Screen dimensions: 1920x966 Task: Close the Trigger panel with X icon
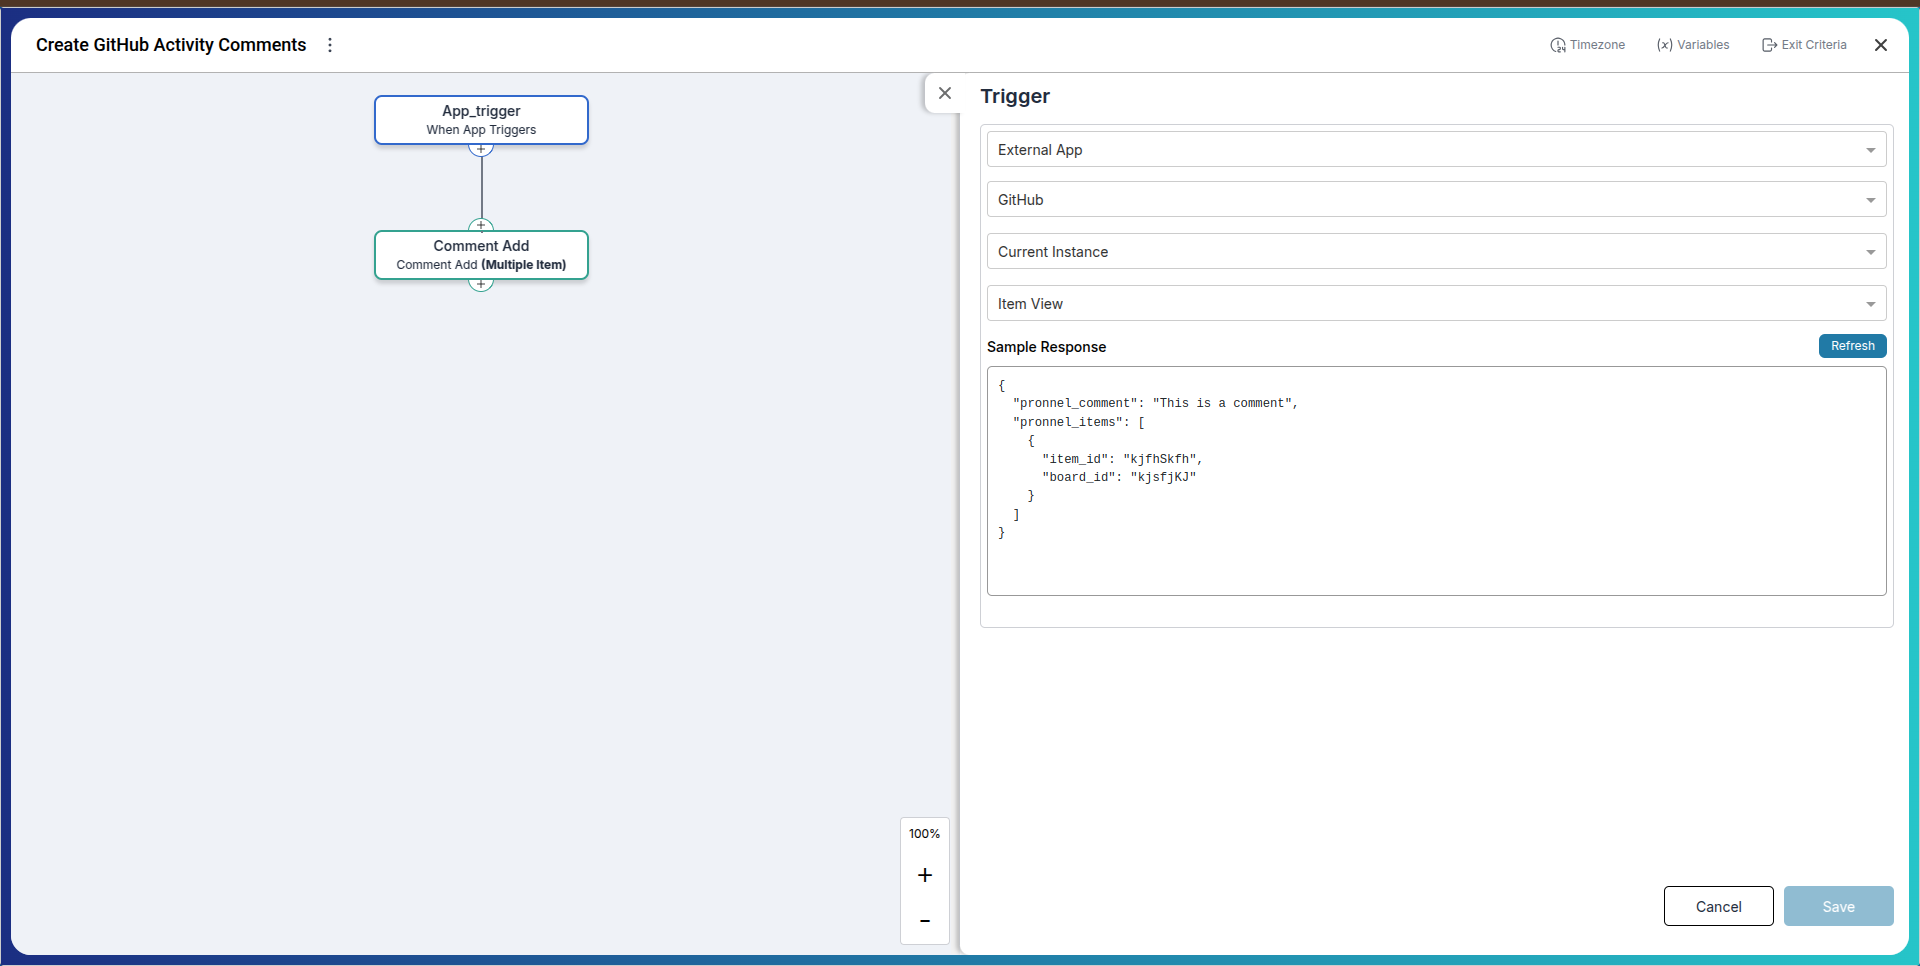(x=945, y=93)
